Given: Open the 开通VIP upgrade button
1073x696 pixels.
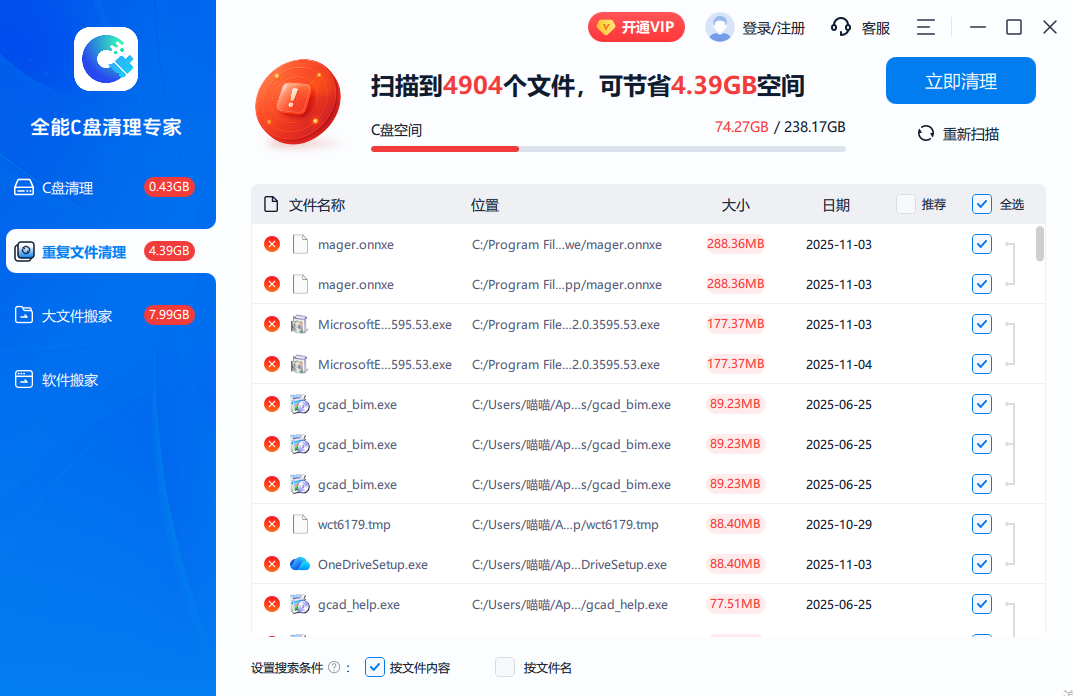Looking at the screenshot, I should [636, 27].
